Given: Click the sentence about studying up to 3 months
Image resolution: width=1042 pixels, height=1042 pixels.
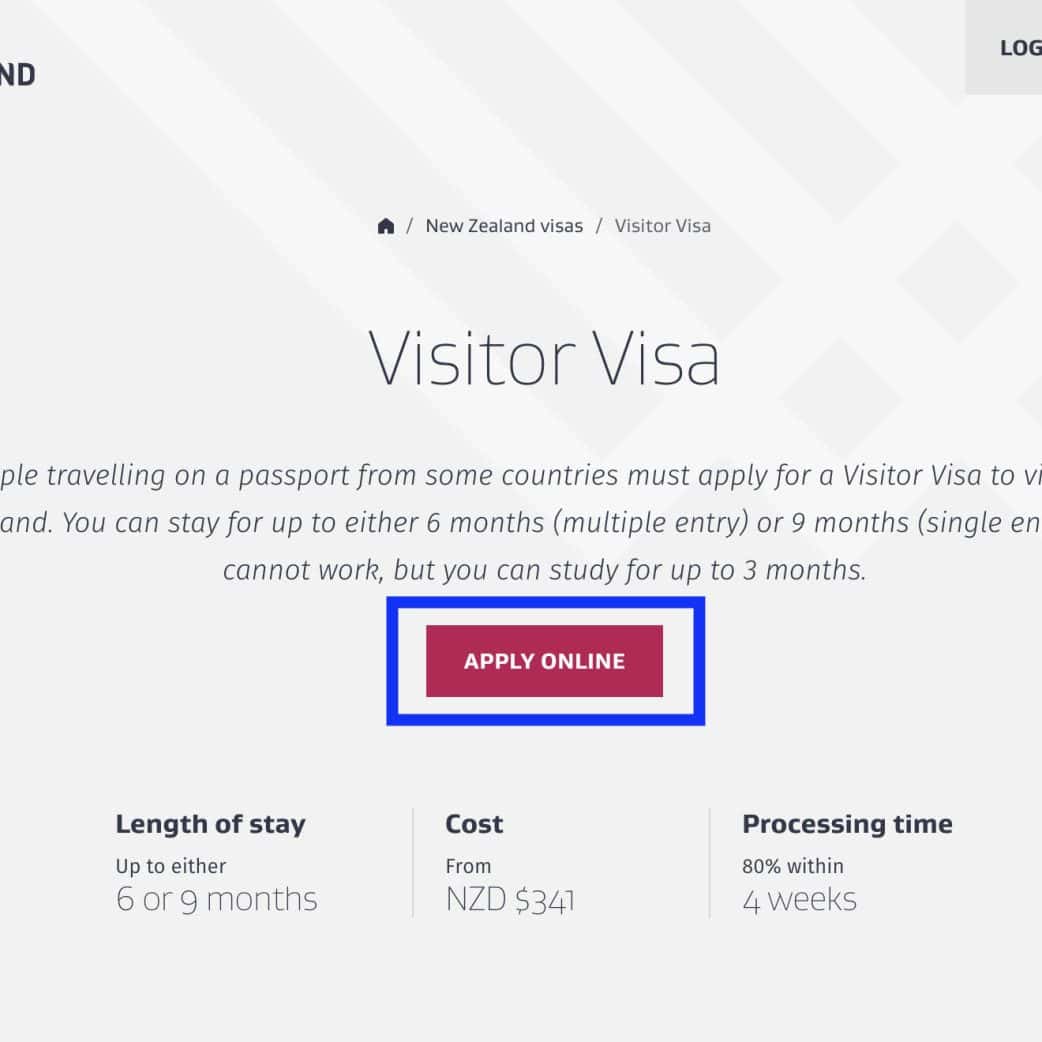Looking at the screenshot, I should [544, 570].
